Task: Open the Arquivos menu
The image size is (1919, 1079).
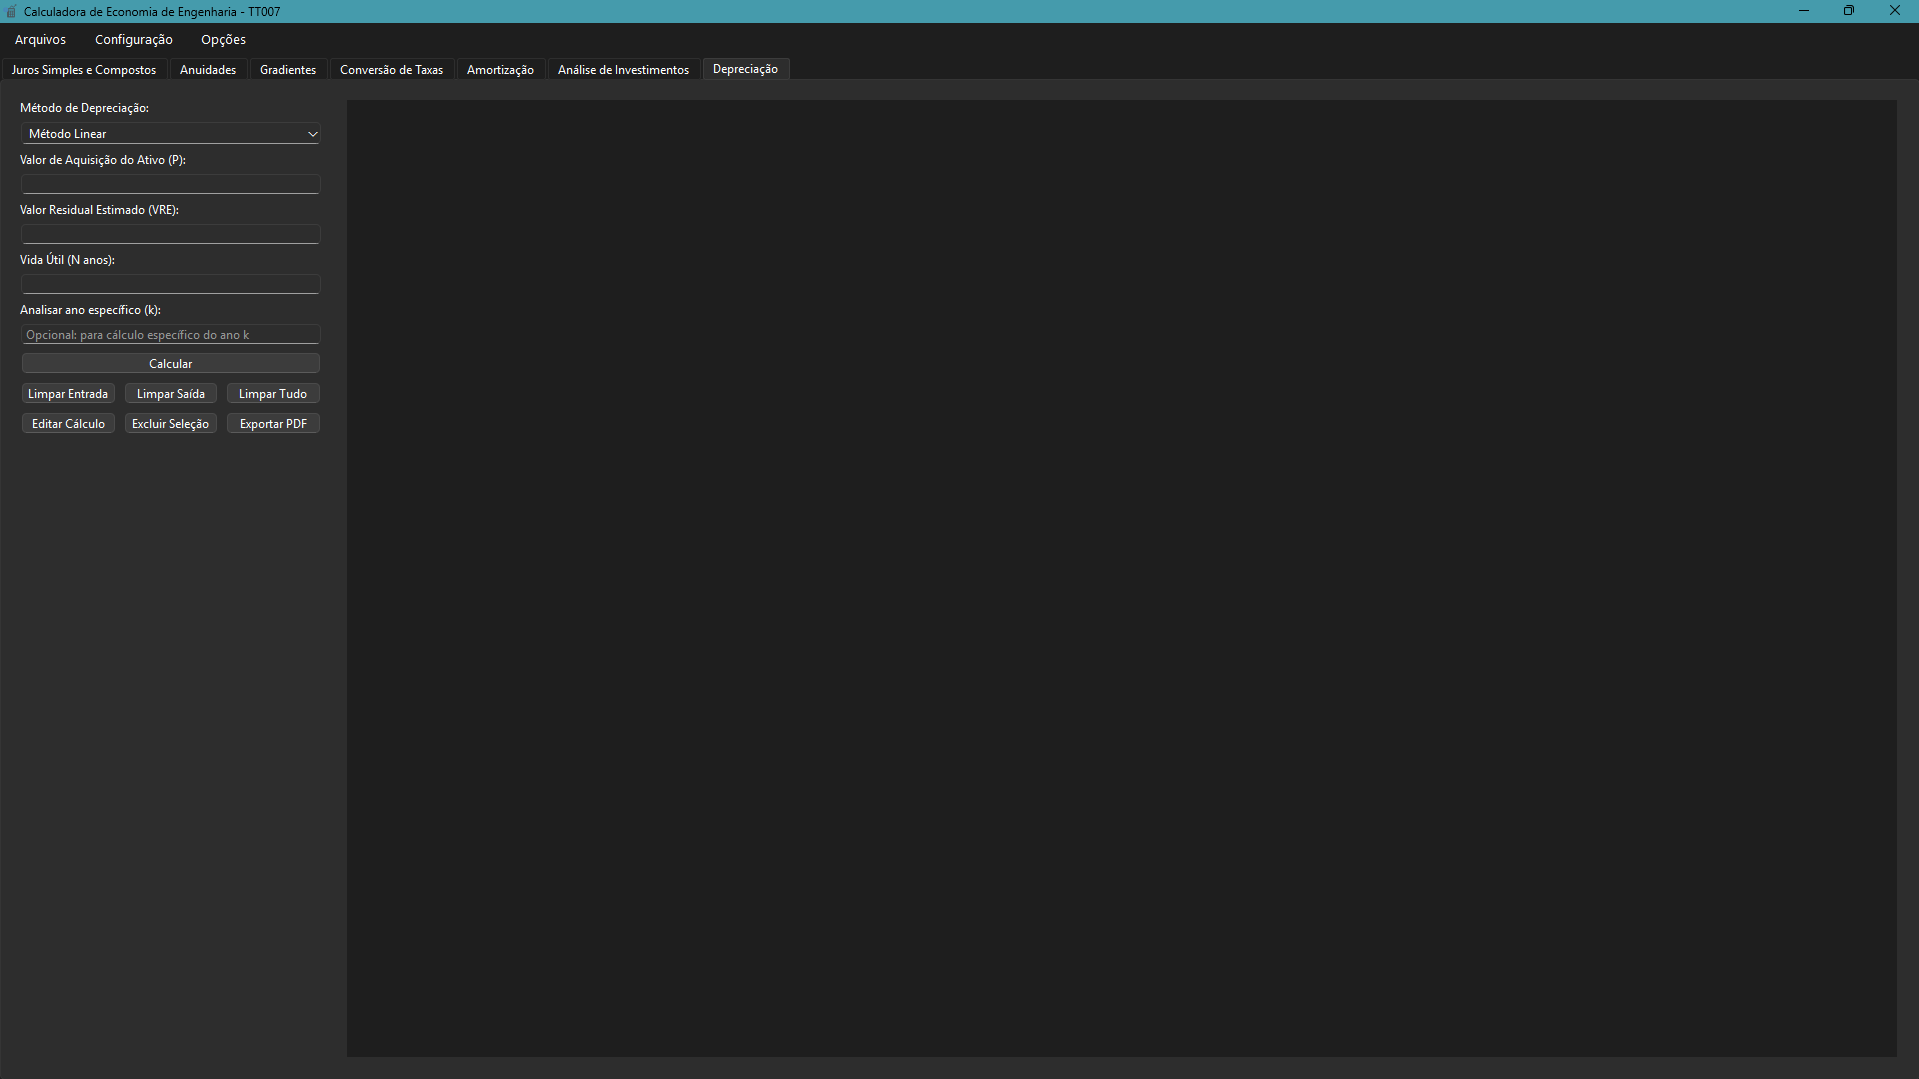Action: (x=40, y=40)
